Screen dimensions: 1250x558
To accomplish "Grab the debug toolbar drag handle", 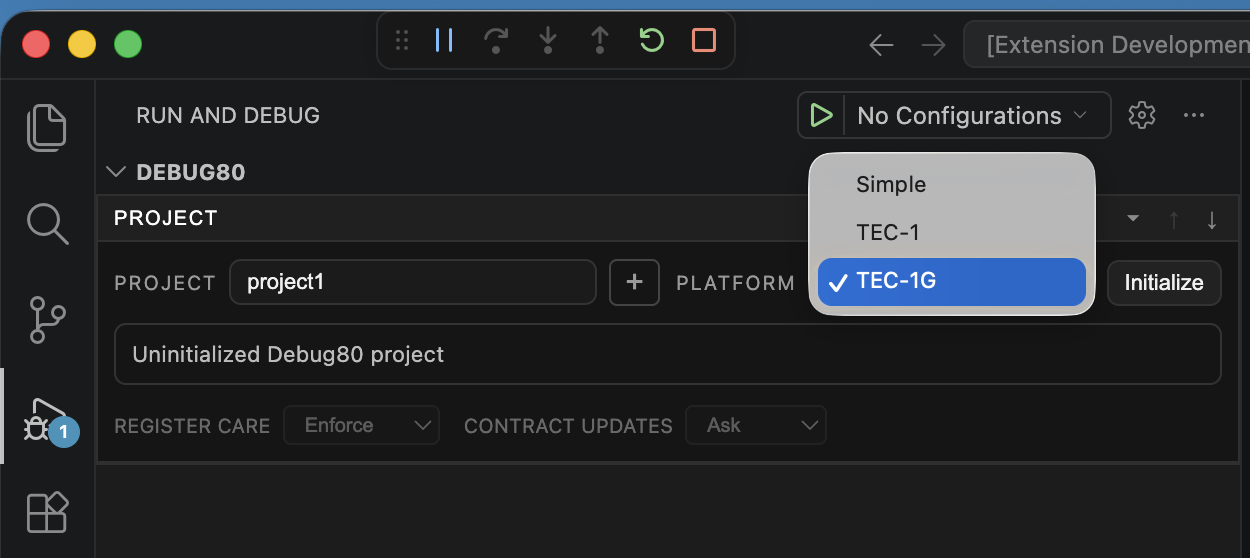I will coord(402,40).
